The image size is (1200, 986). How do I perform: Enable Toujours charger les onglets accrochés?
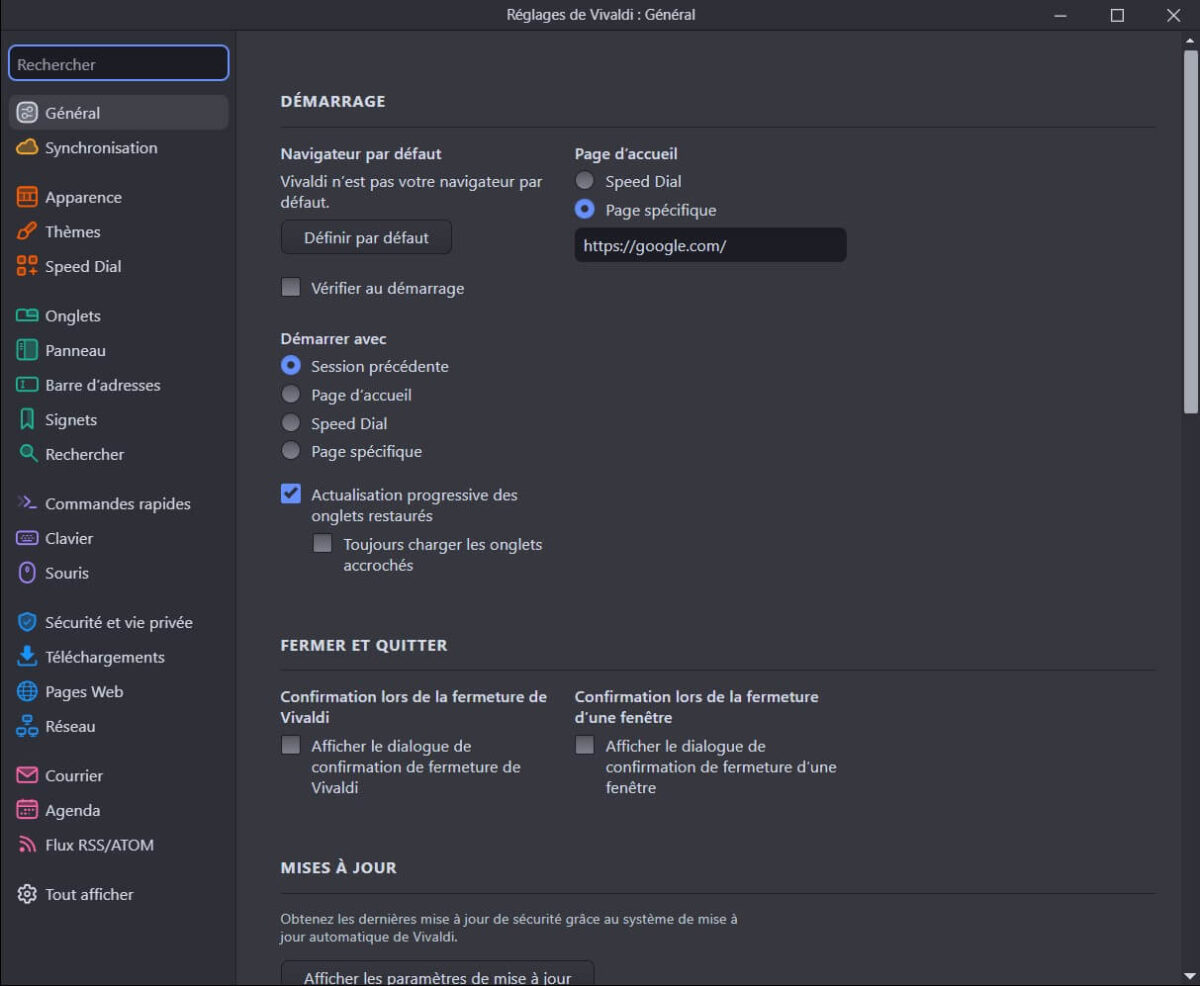(322, 543)
